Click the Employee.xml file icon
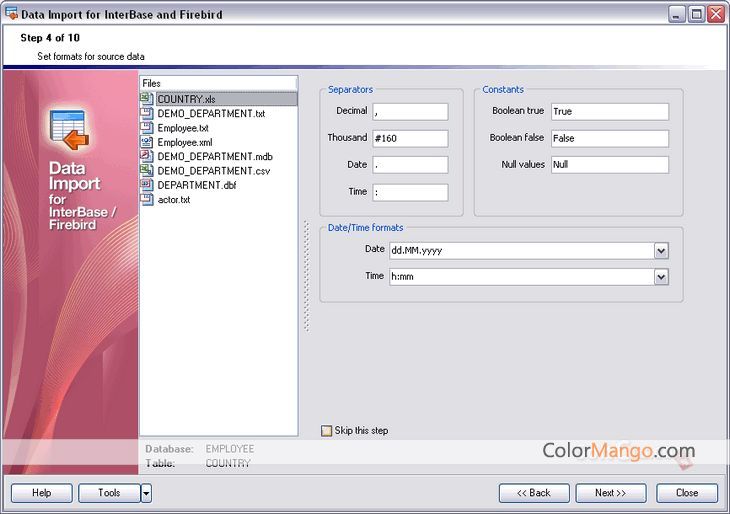The image size is (730, 514). click(147, 142)
